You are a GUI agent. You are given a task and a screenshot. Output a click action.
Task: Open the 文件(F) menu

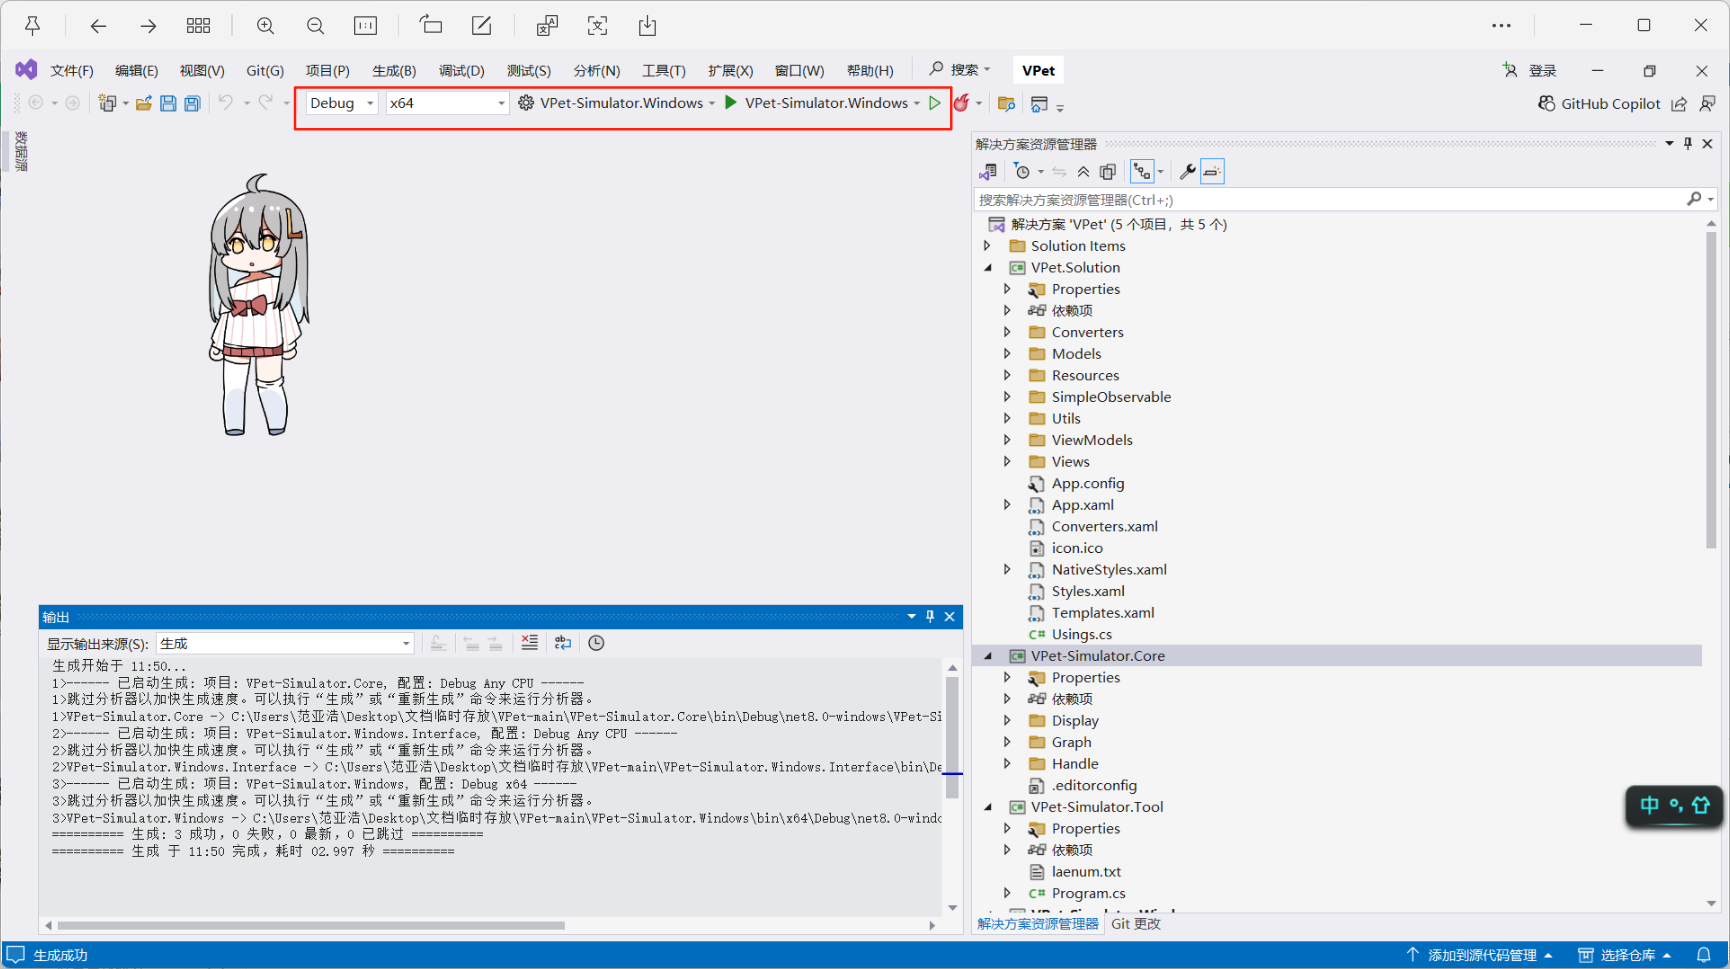point(72,70)
